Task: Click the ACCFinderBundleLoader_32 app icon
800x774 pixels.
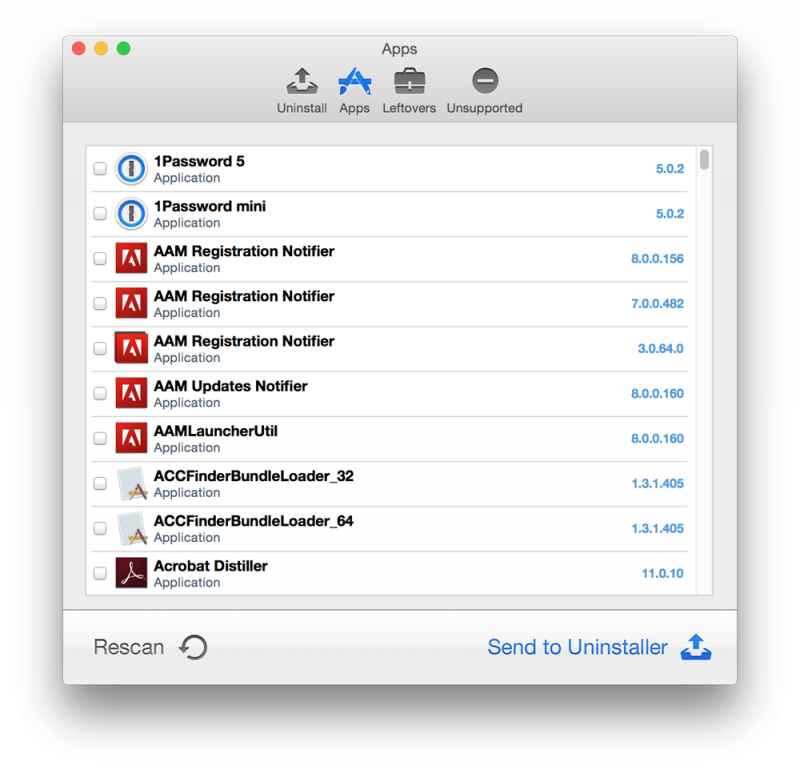Action: click(131, 483)
